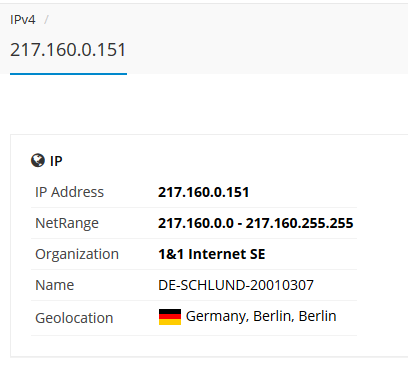Click Germany, Berlin, Berlin geolocation text
Image resolution: width=408 pixels, height=376 pixels.
pos(261,316)
